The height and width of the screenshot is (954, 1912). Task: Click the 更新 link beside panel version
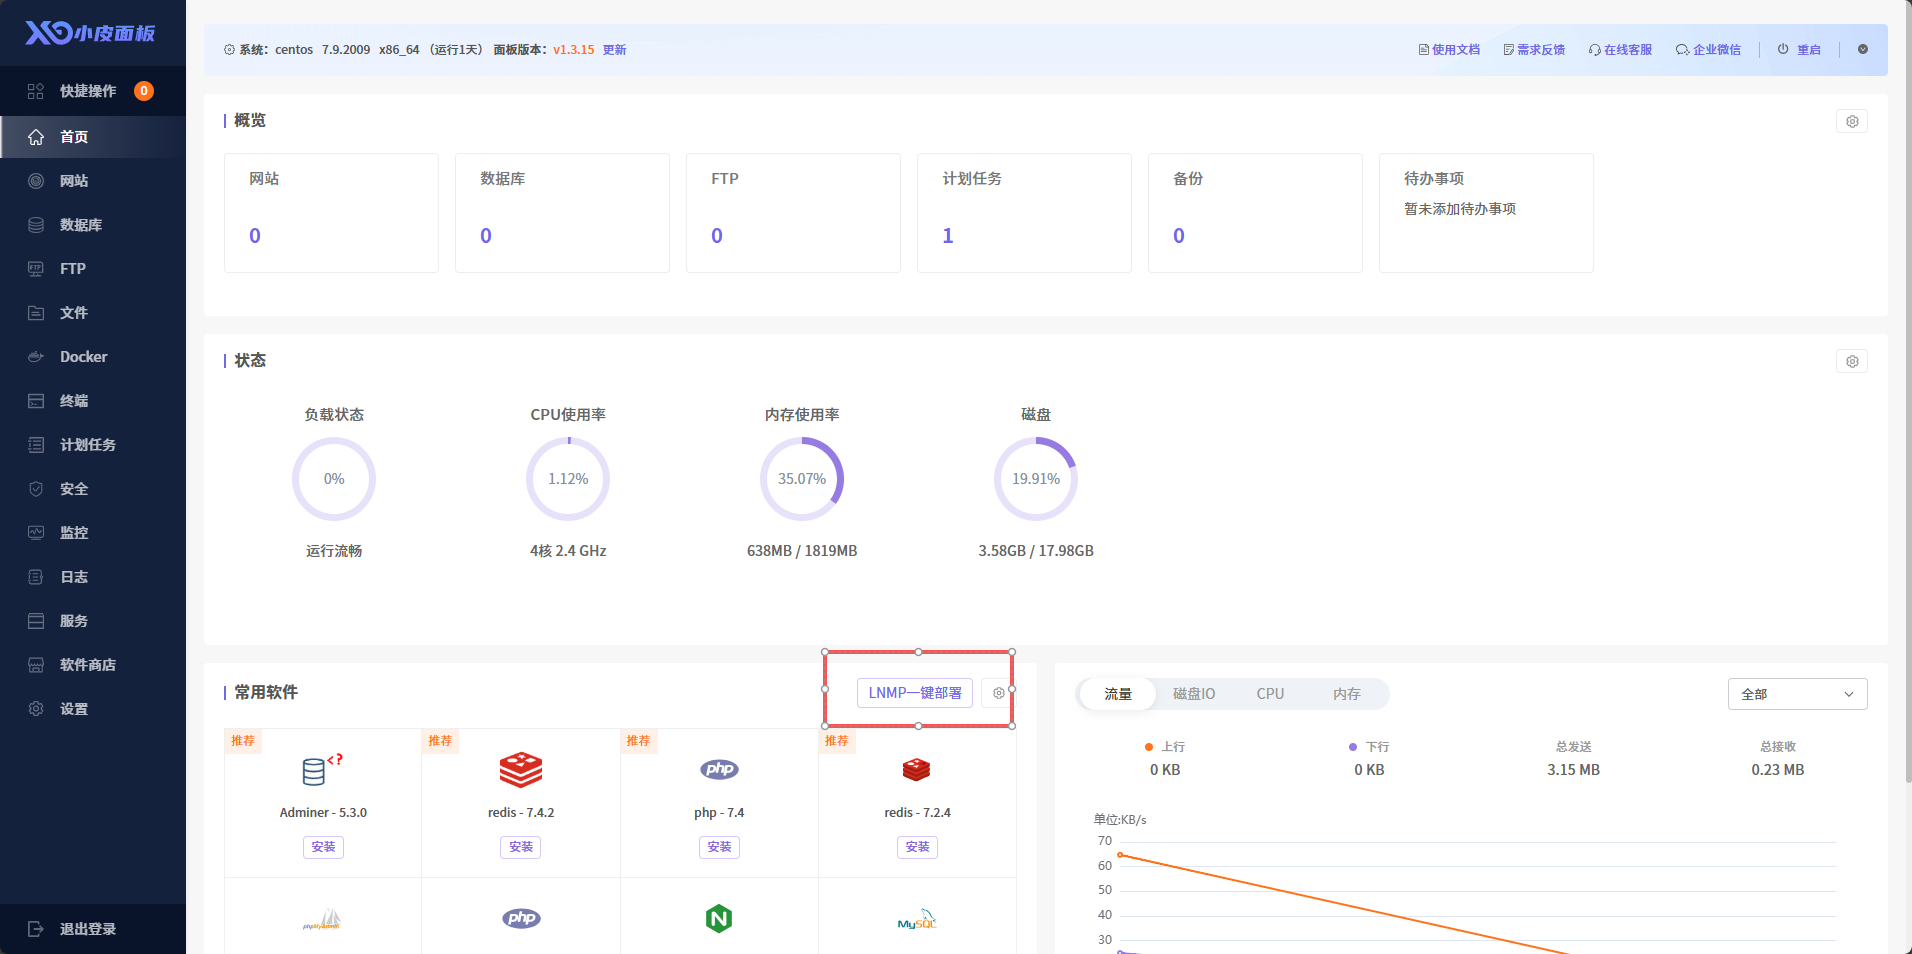click(614, 50)
